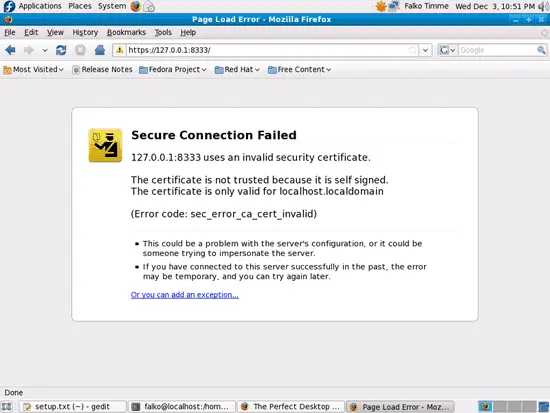550x413 pixels.
Task: Open the File menu
Action: pyautogui.click(x=10, y=32)
